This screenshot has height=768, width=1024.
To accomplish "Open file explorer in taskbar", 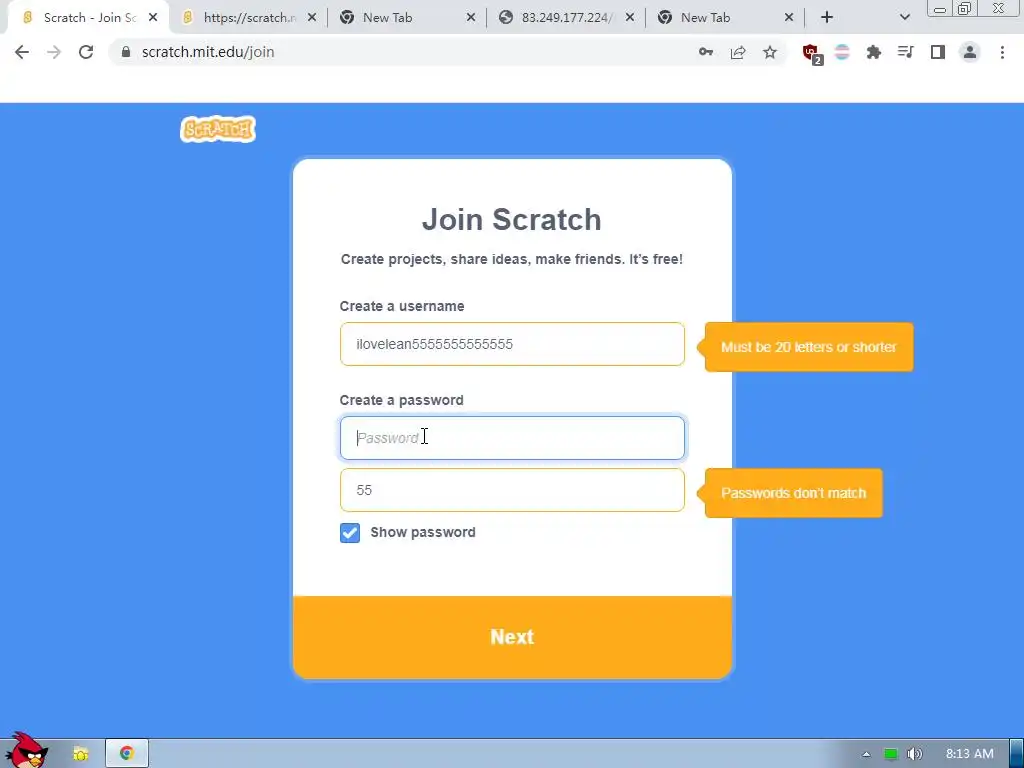I will pyautogui.click(x=81, y=754).
